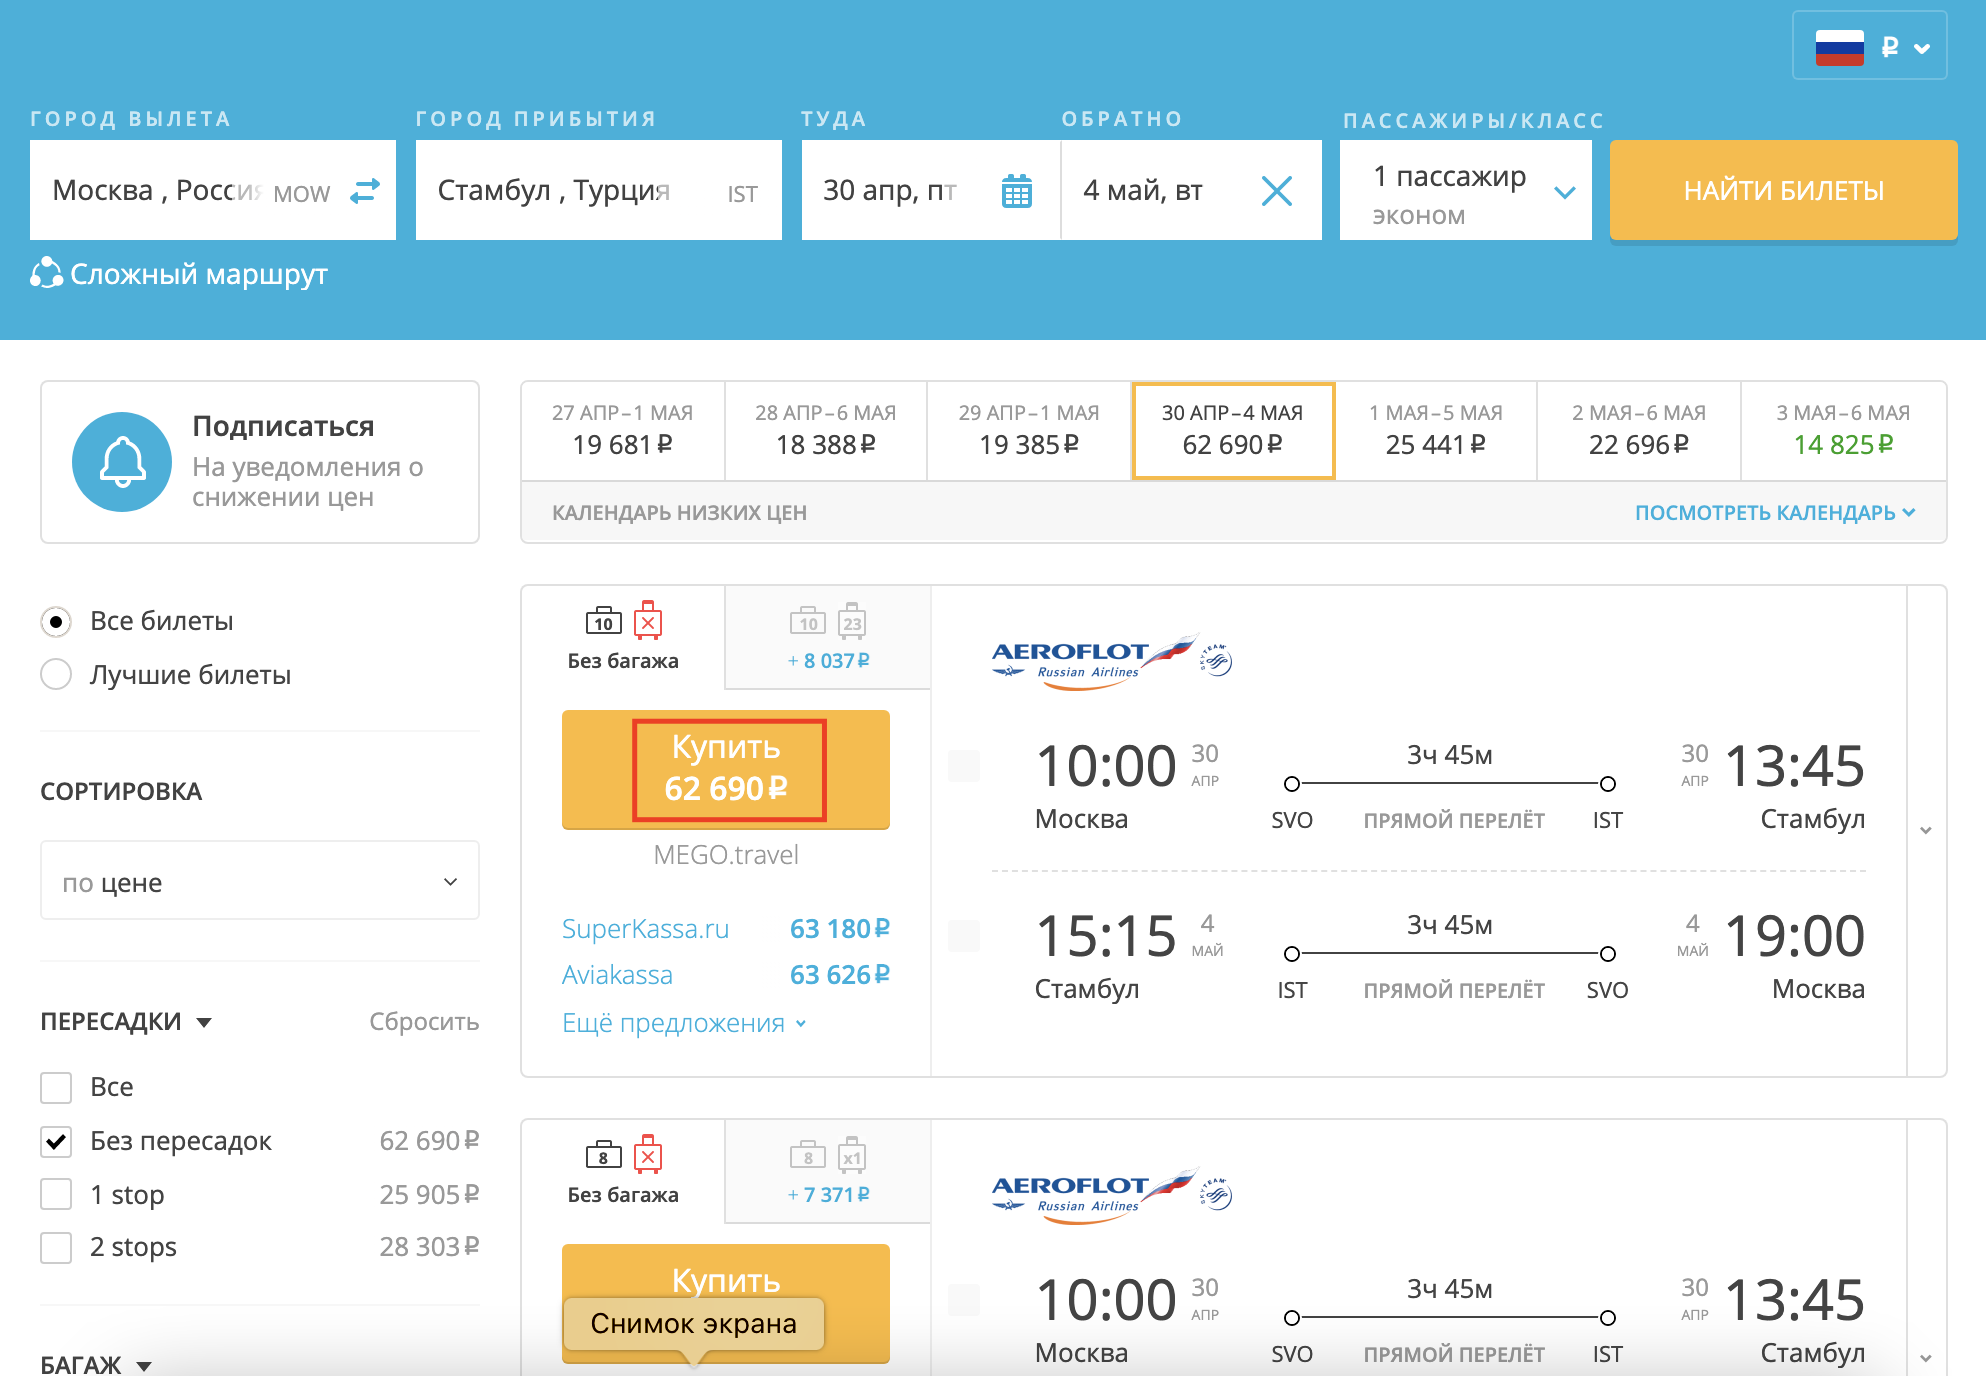This screenshot has height=1376, width=1986.
Task: Expand second ticket details chevron
Action: 1926,1358
